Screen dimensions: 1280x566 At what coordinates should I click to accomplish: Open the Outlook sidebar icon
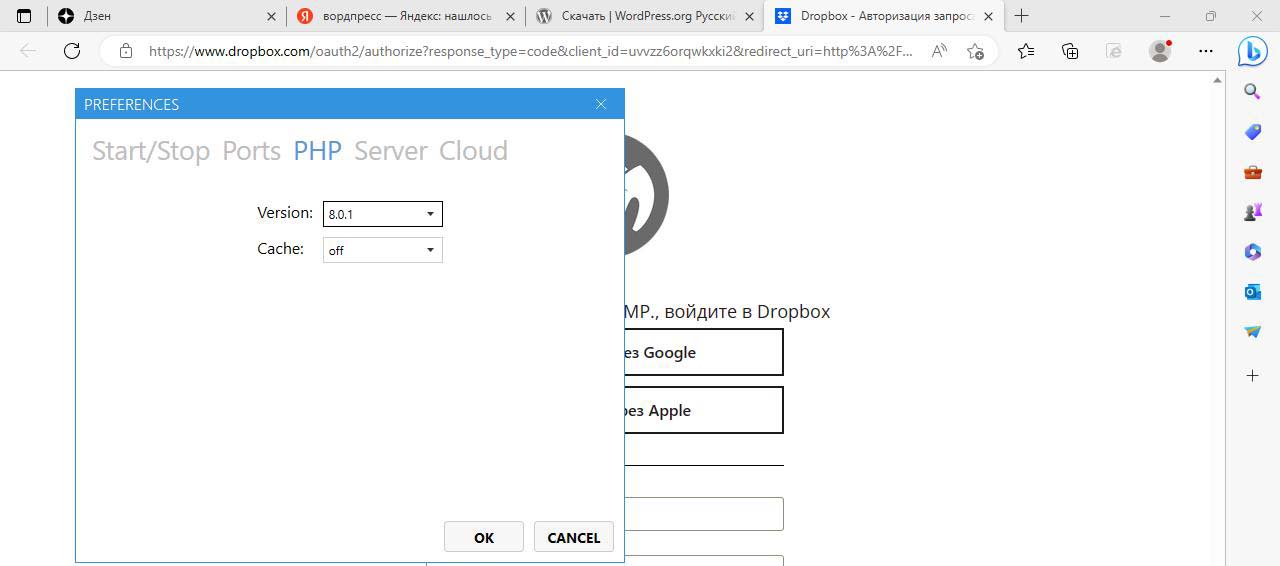pyautogui.click(x=1252, y=292)
